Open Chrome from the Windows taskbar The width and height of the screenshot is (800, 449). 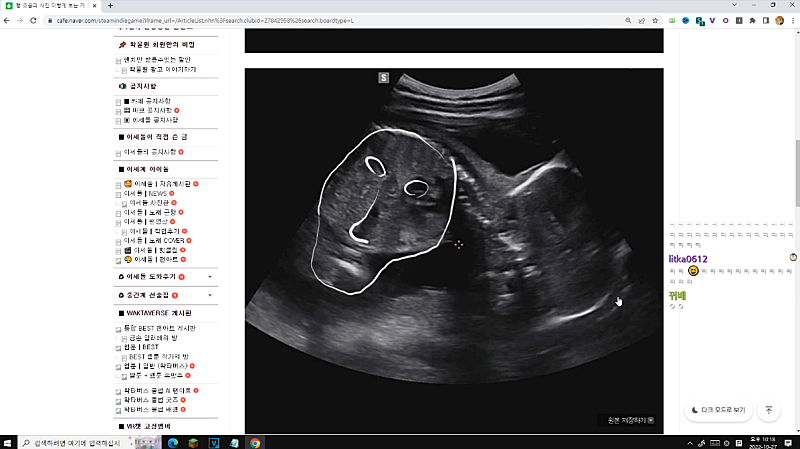(255, 442)
